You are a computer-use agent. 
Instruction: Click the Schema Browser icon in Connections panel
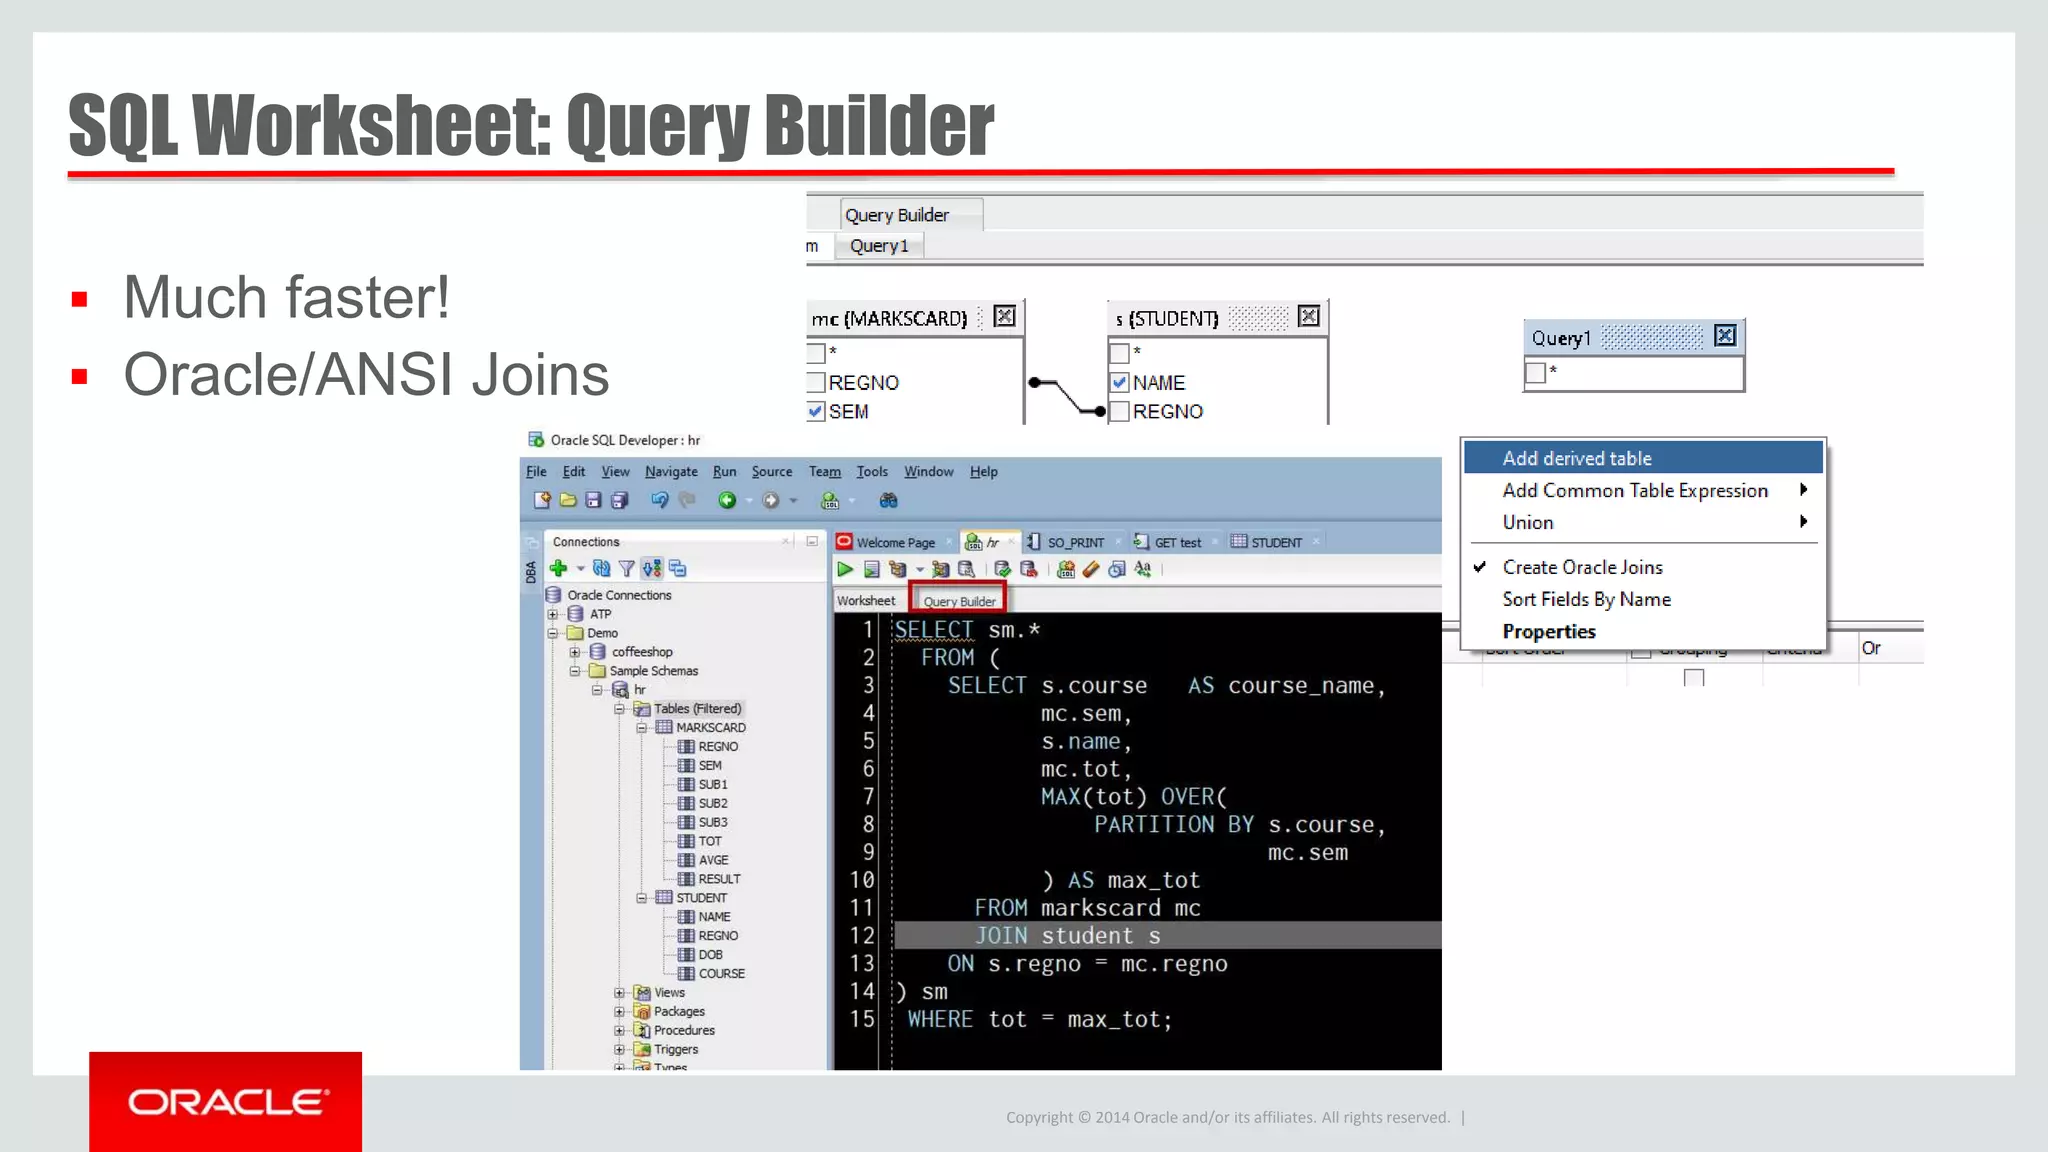click(678, 568)
